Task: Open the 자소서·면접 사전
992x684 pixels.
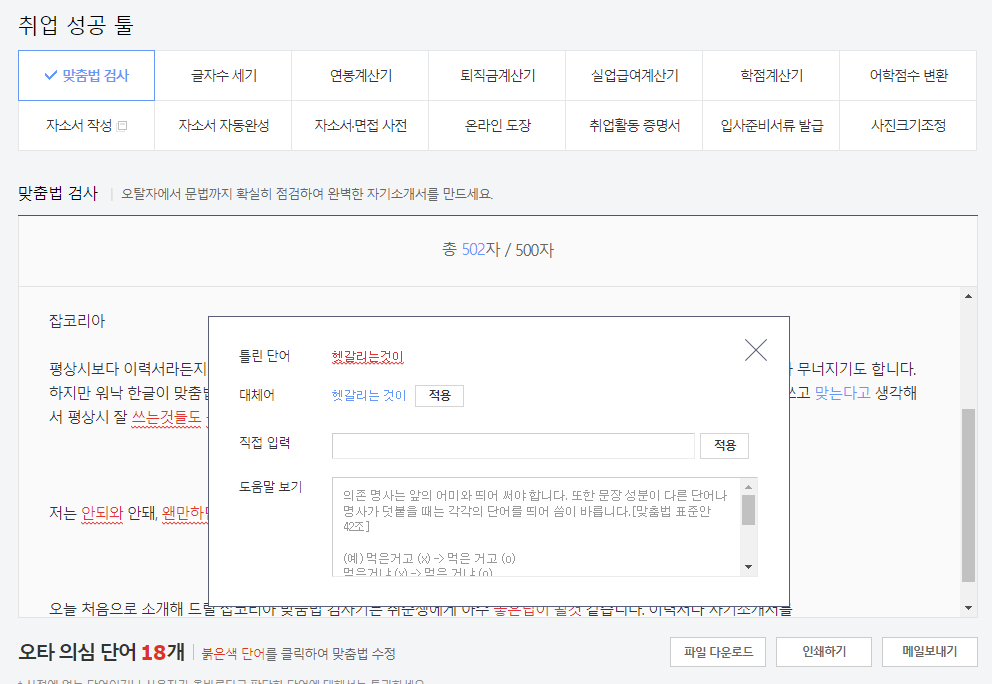Action: pyautogui.click(x=360, y=125)
